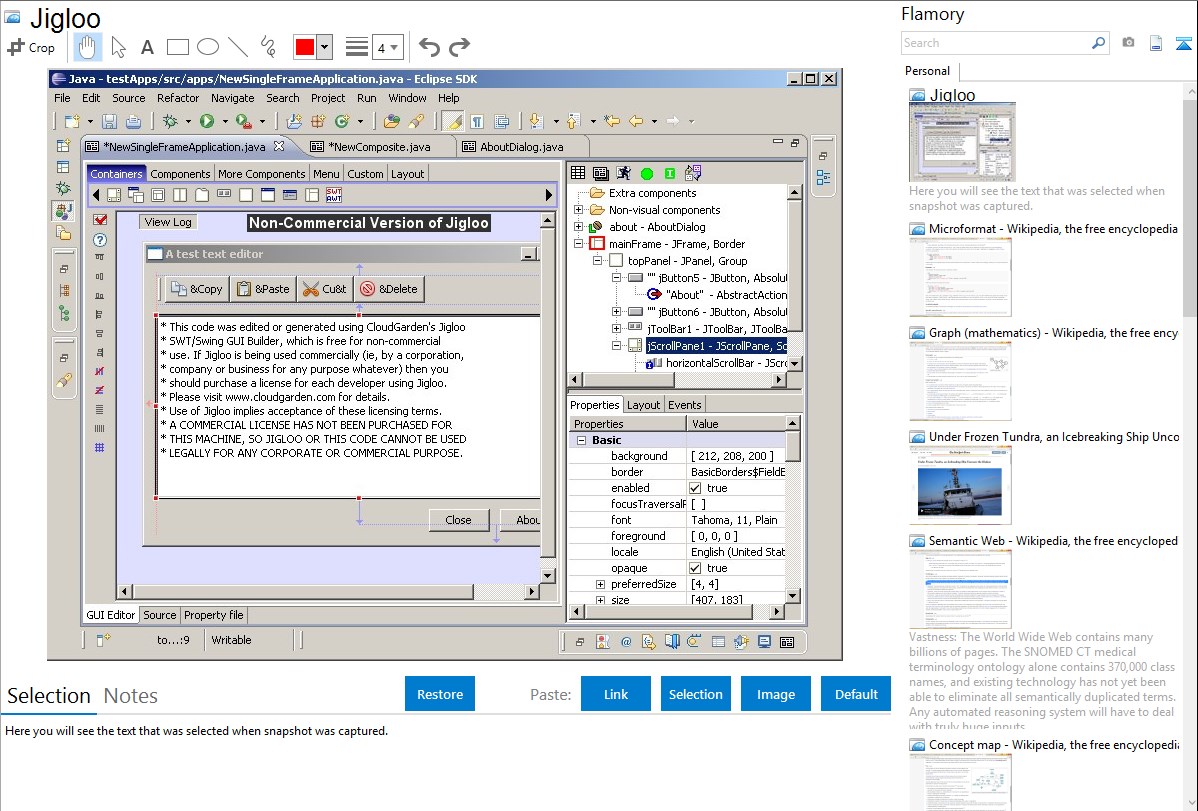Click the running man icon above outline

click(x=623, y=174)
